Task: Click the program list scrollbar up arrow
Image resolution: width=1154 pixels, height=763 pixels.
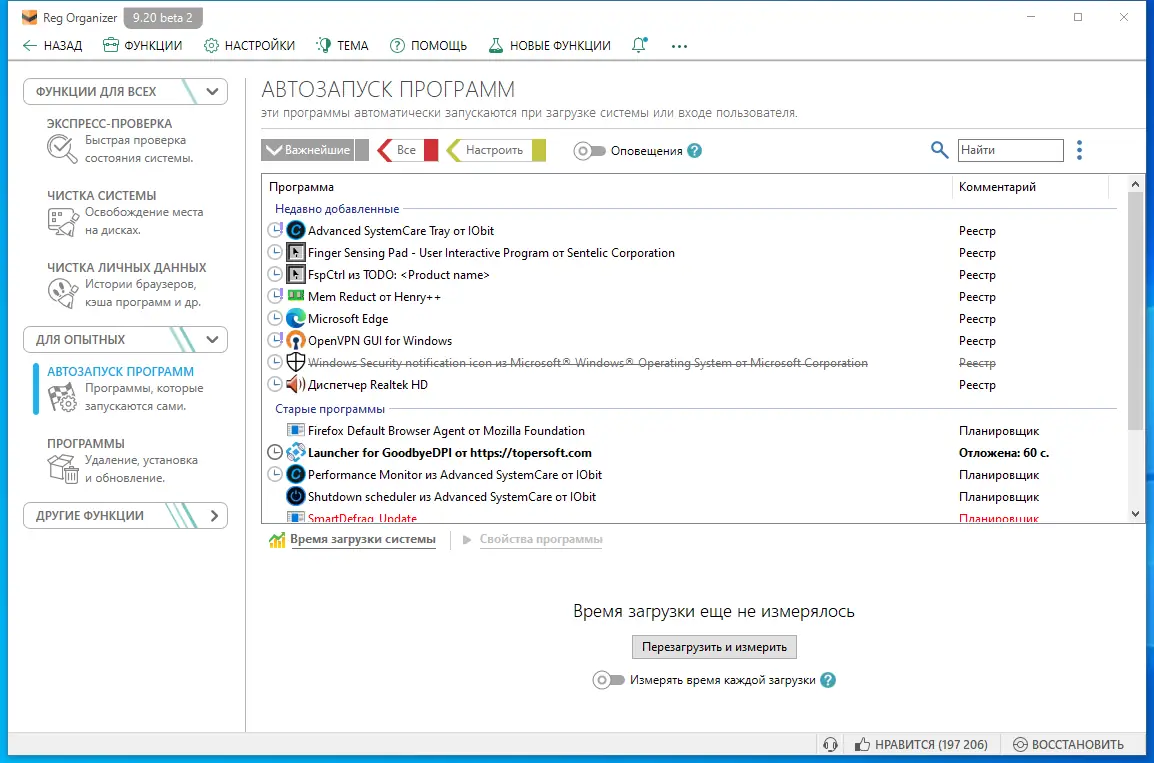Action: coord(1135,184)
